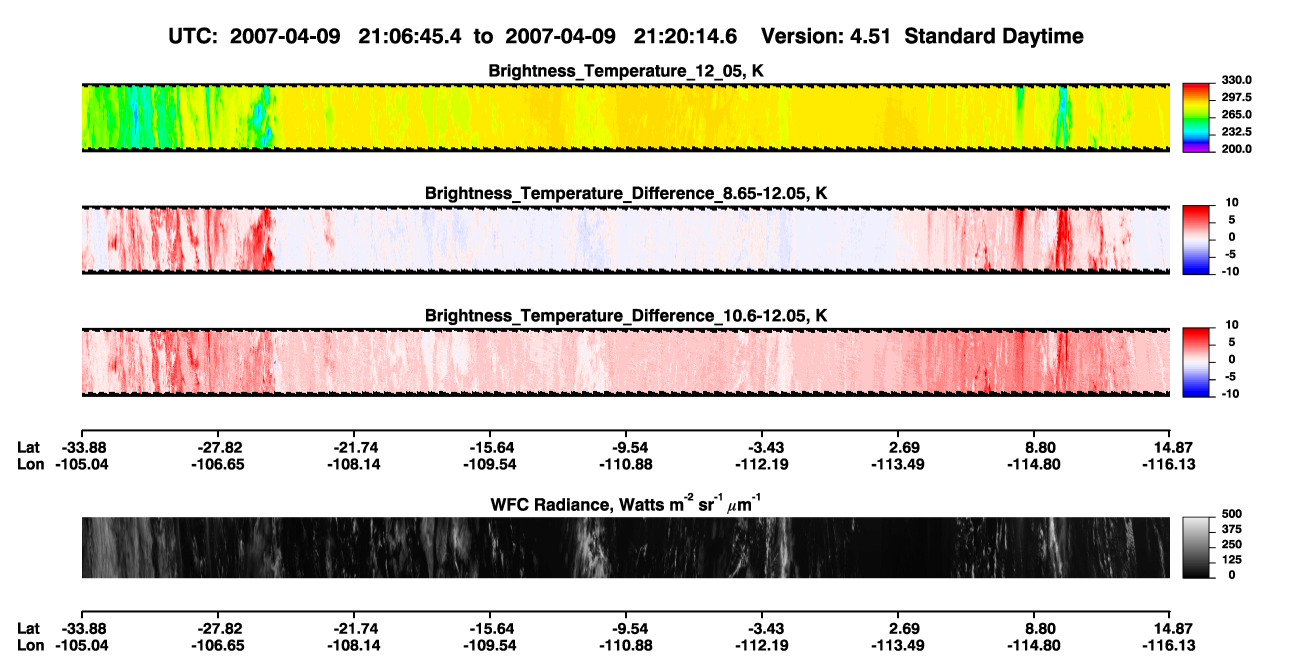The height and width of the screenshot is (667, 1300).
Task: Click the Brightness_Temperature_12_05 image strip
Action: click(626, 117)
